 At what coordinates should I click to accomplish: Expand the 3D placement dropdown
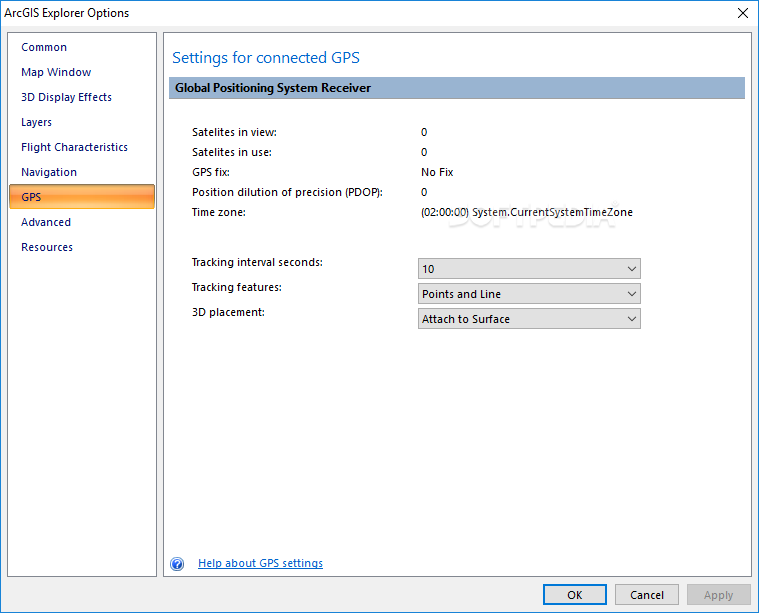[x=529, y=319]
